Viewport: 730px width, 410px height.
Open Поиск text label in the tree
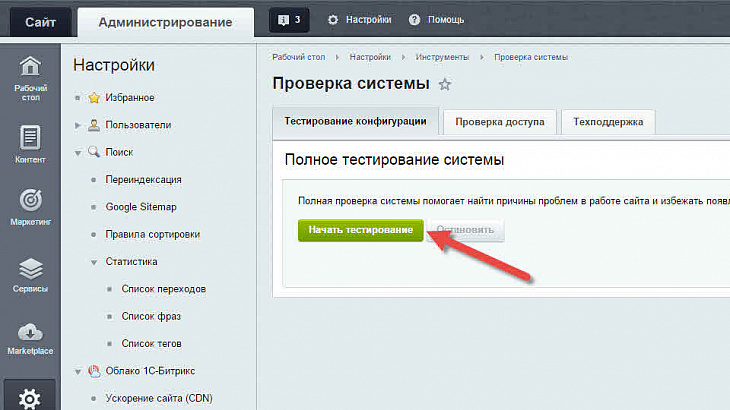coord(119,152)
